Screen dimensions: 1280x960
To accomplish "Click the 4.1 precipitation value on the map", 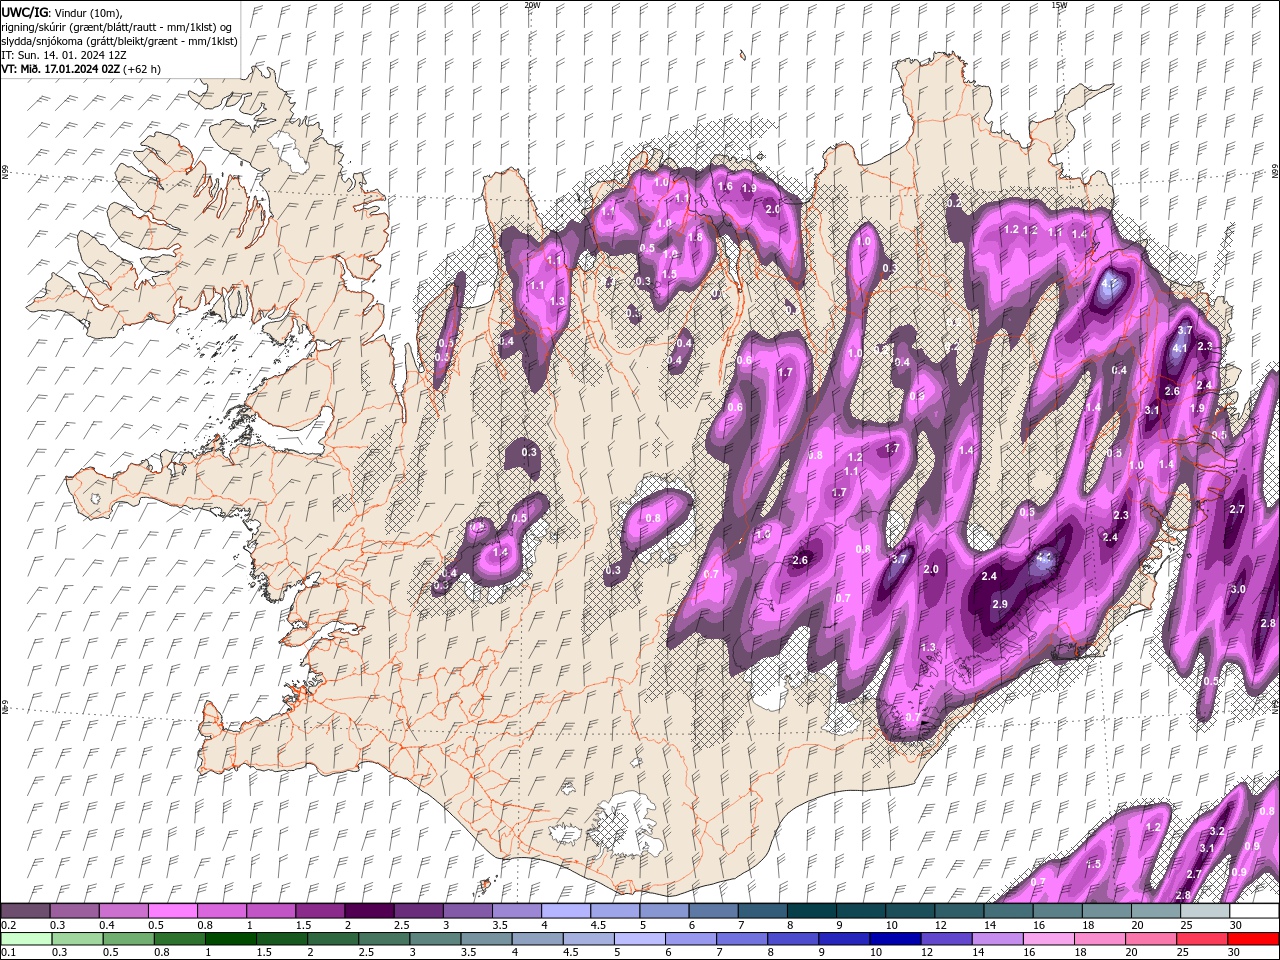I will (1179, 348).
